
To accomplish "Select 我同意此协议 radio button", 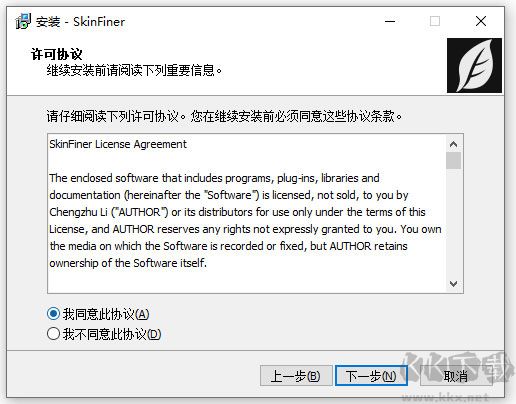I will point(53,314).
